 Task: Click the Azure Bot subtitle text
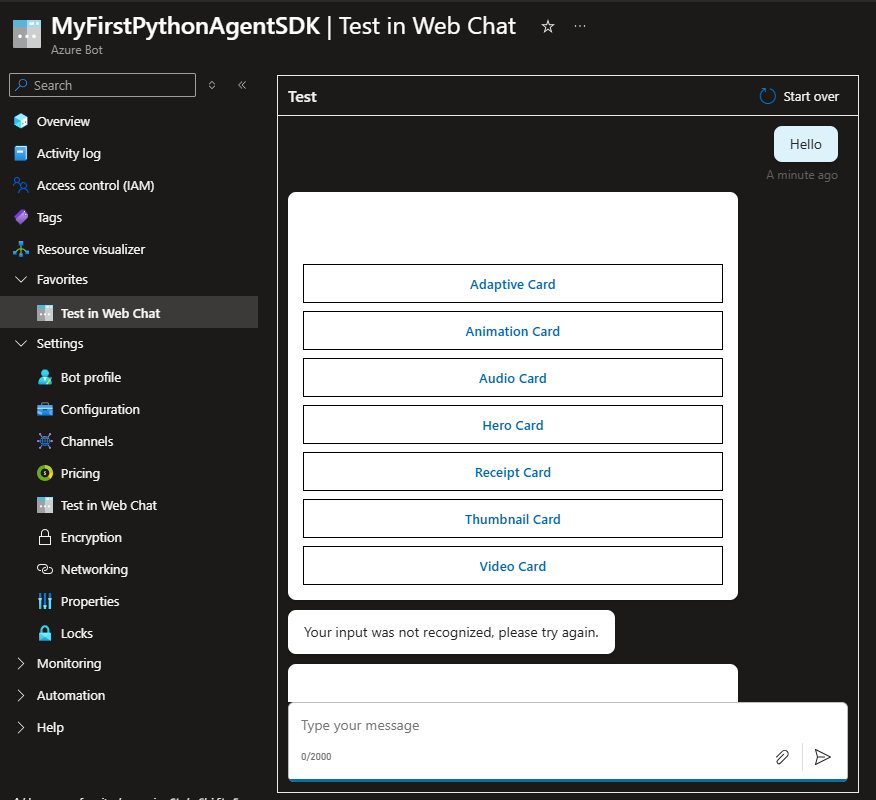tap(77, 50)
